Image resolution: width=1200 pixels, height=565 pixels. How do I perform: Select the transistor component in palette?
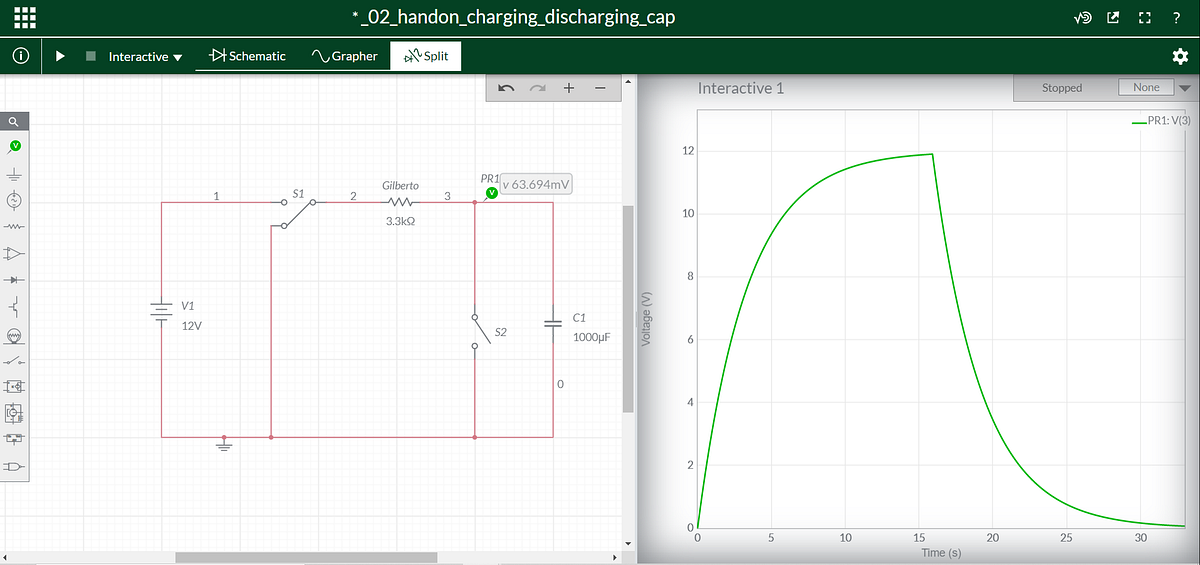tap(14, 305)
